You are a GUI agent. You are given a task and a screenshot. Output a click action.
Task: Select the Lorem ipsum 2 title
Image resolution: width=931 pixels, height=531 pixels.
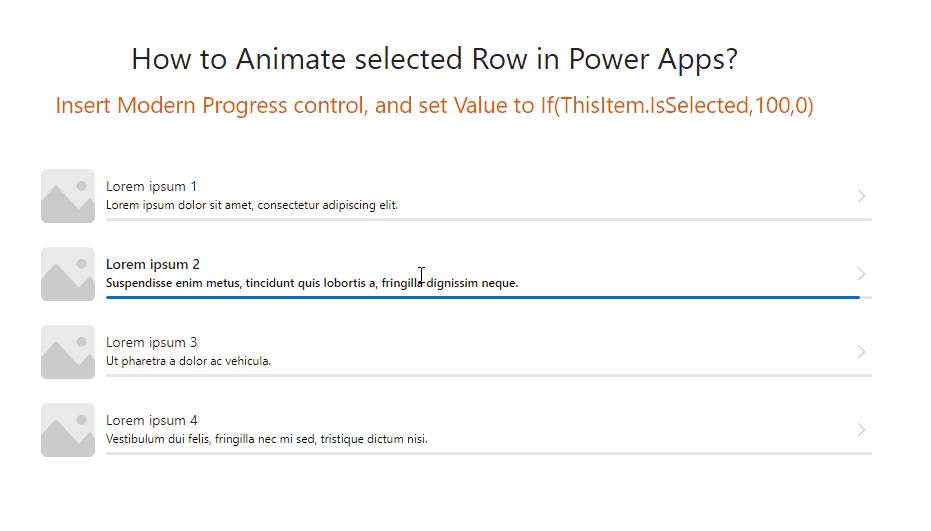point(153,264)
